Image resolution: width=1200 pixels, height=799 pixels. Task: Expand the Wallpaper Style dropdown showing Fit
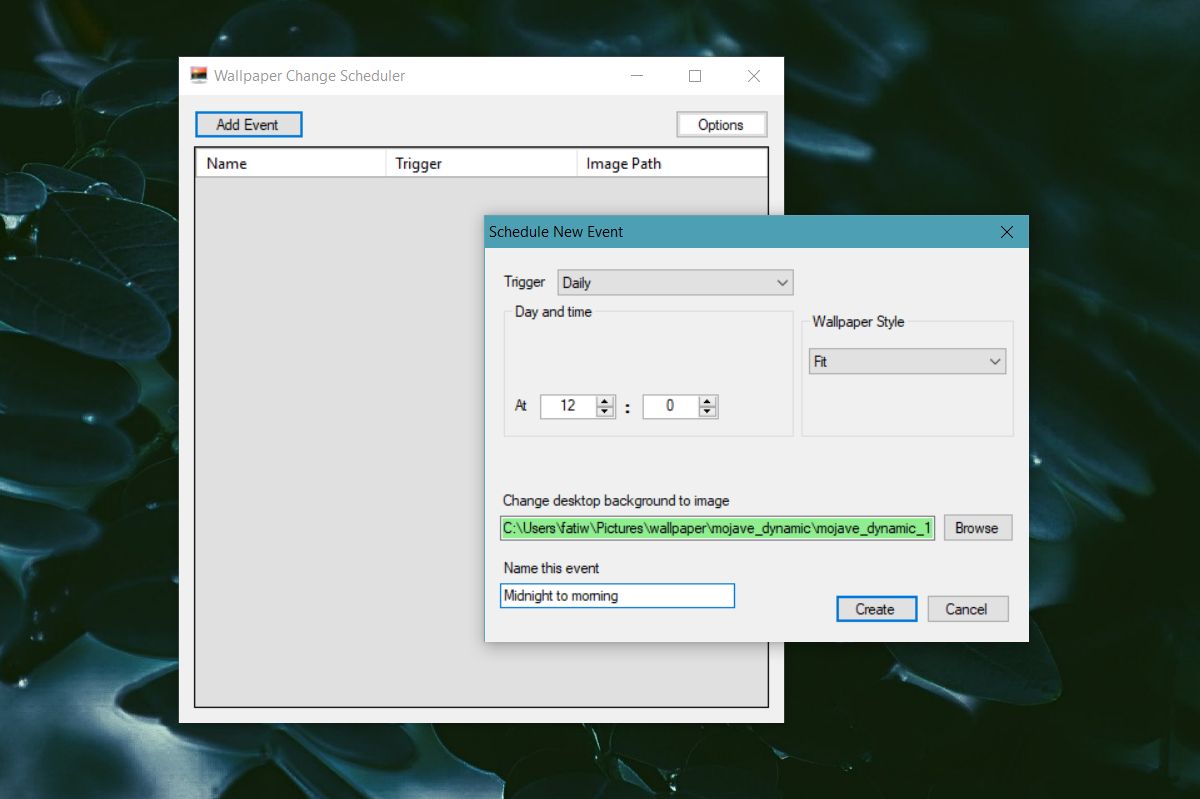[907, 362]
